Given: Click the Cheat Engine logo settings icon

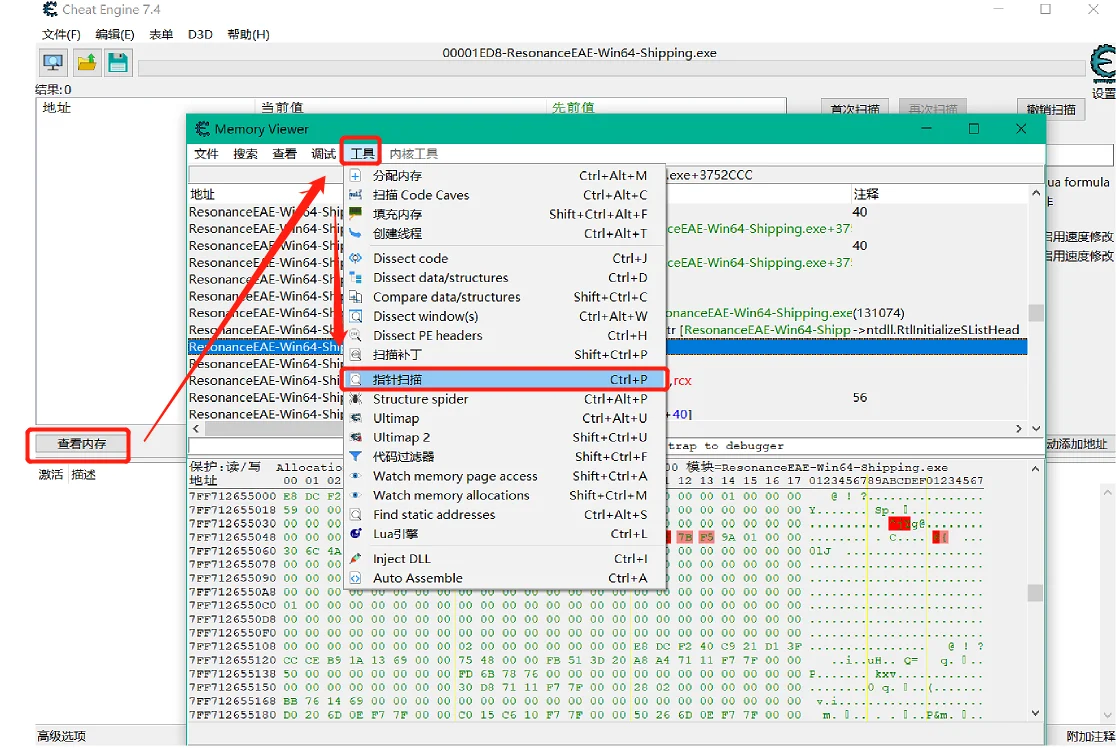Looking at the screenshot, I should (x=1104, y=63).
